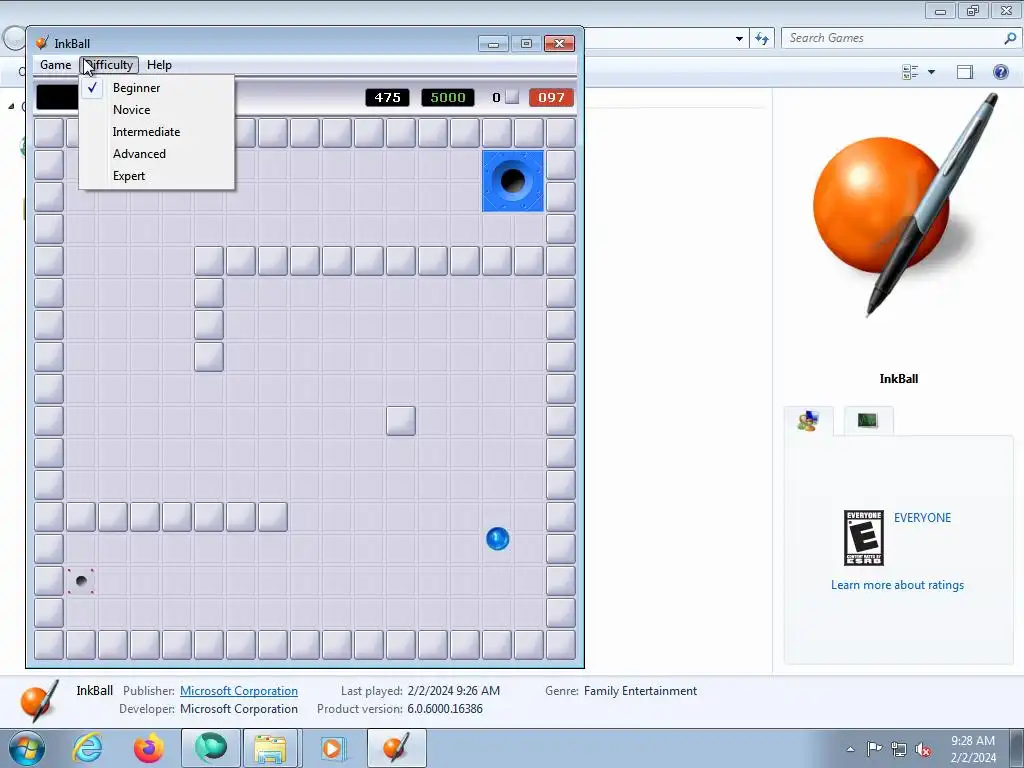Screen dimensions: 1024x768
Task: Show hidden tray icons arrow
Action: 850,749
